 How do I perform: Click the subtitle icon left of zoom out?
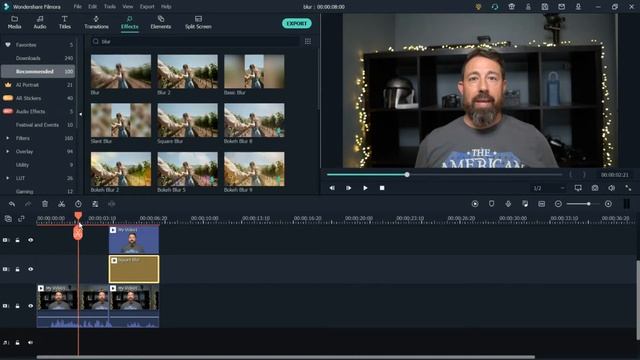tap(542, 204)
